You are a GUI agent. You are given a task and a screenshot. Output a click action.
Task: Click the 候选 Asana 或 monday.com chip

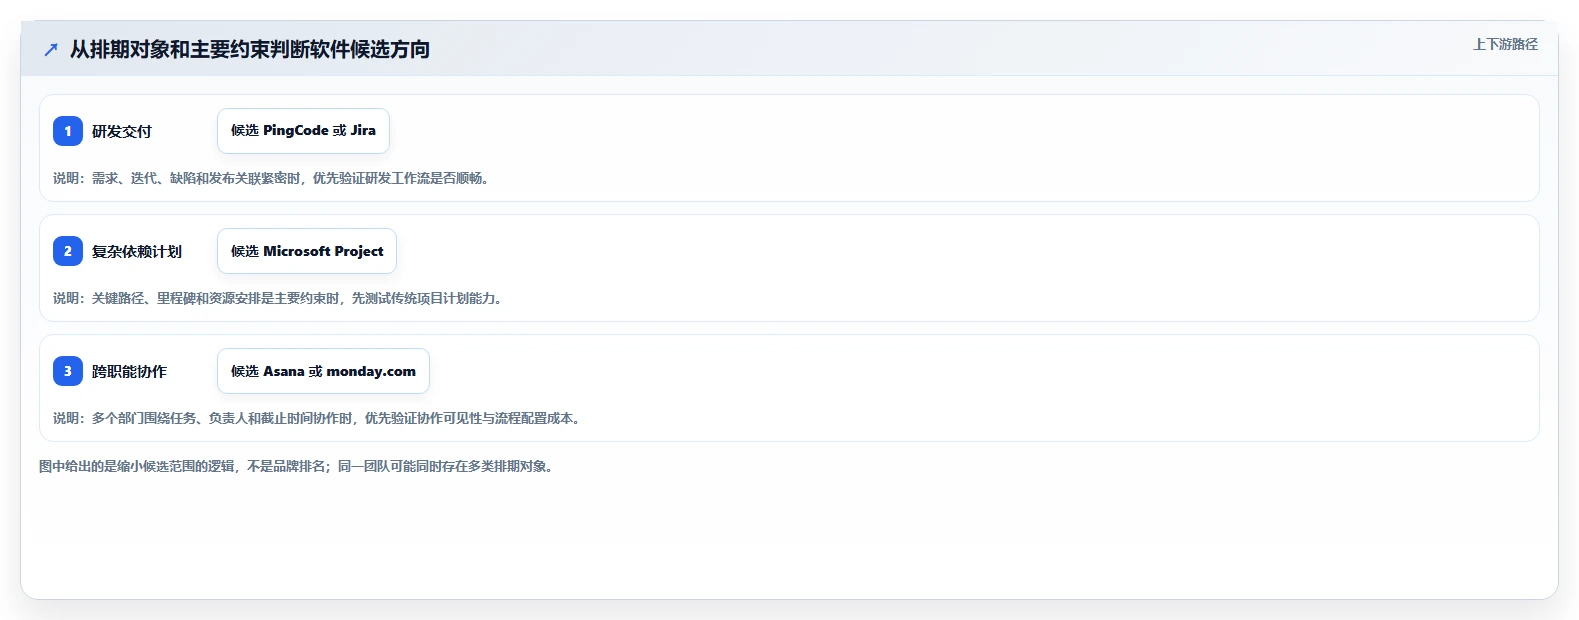[323, 371]
